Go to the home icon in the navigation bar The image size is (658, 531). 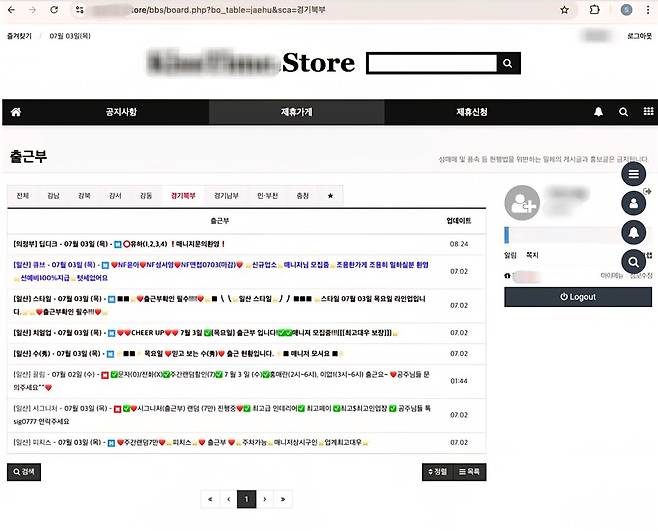pyautogui.click(x=16, y=112)
